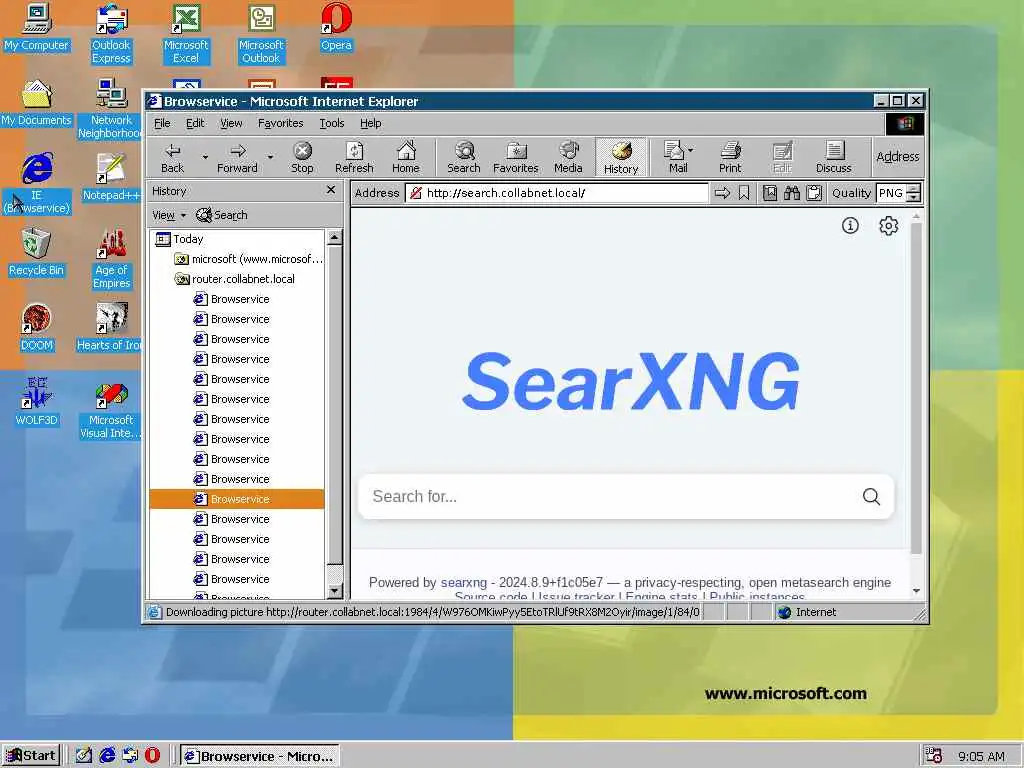This screenshot has width=1024, height=768.
Task: Open the bookmarks list icon beside Quality
Action: (770, 193)
